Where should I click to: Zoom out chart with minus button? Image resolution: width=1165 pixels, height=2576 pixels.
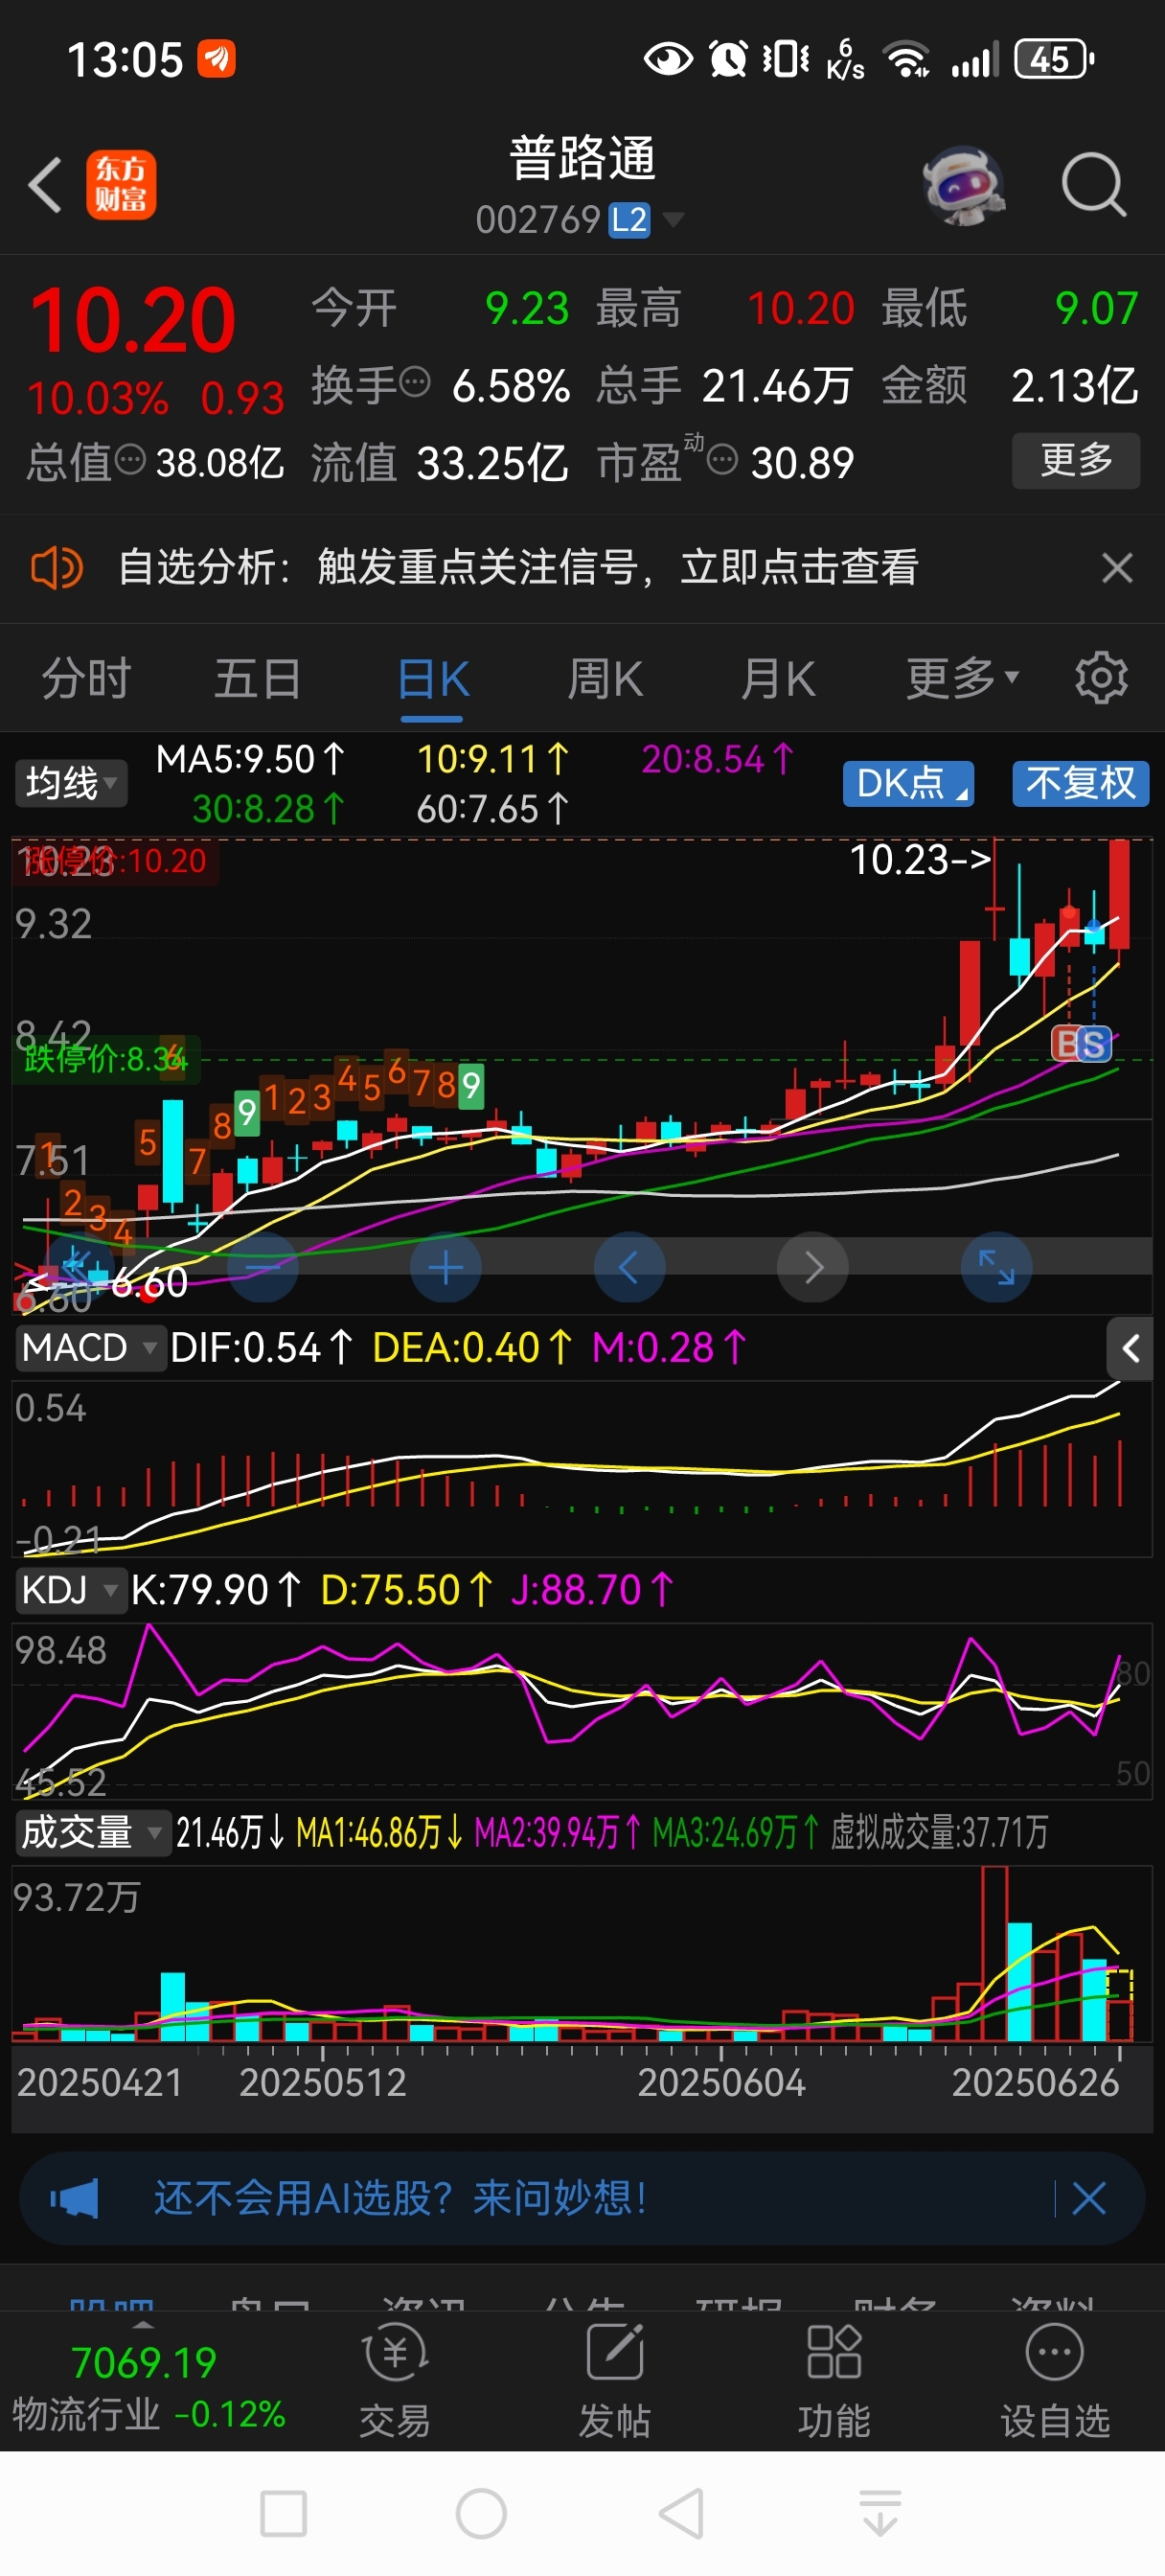263,1268
